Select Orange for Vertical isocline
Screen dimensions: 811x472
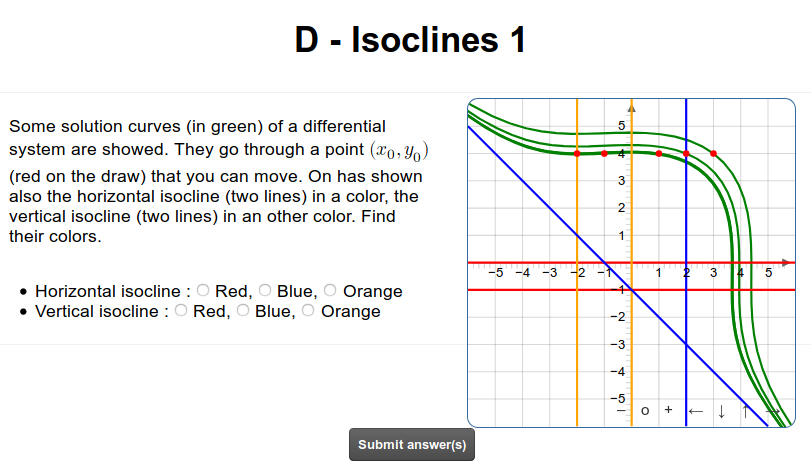308,311
